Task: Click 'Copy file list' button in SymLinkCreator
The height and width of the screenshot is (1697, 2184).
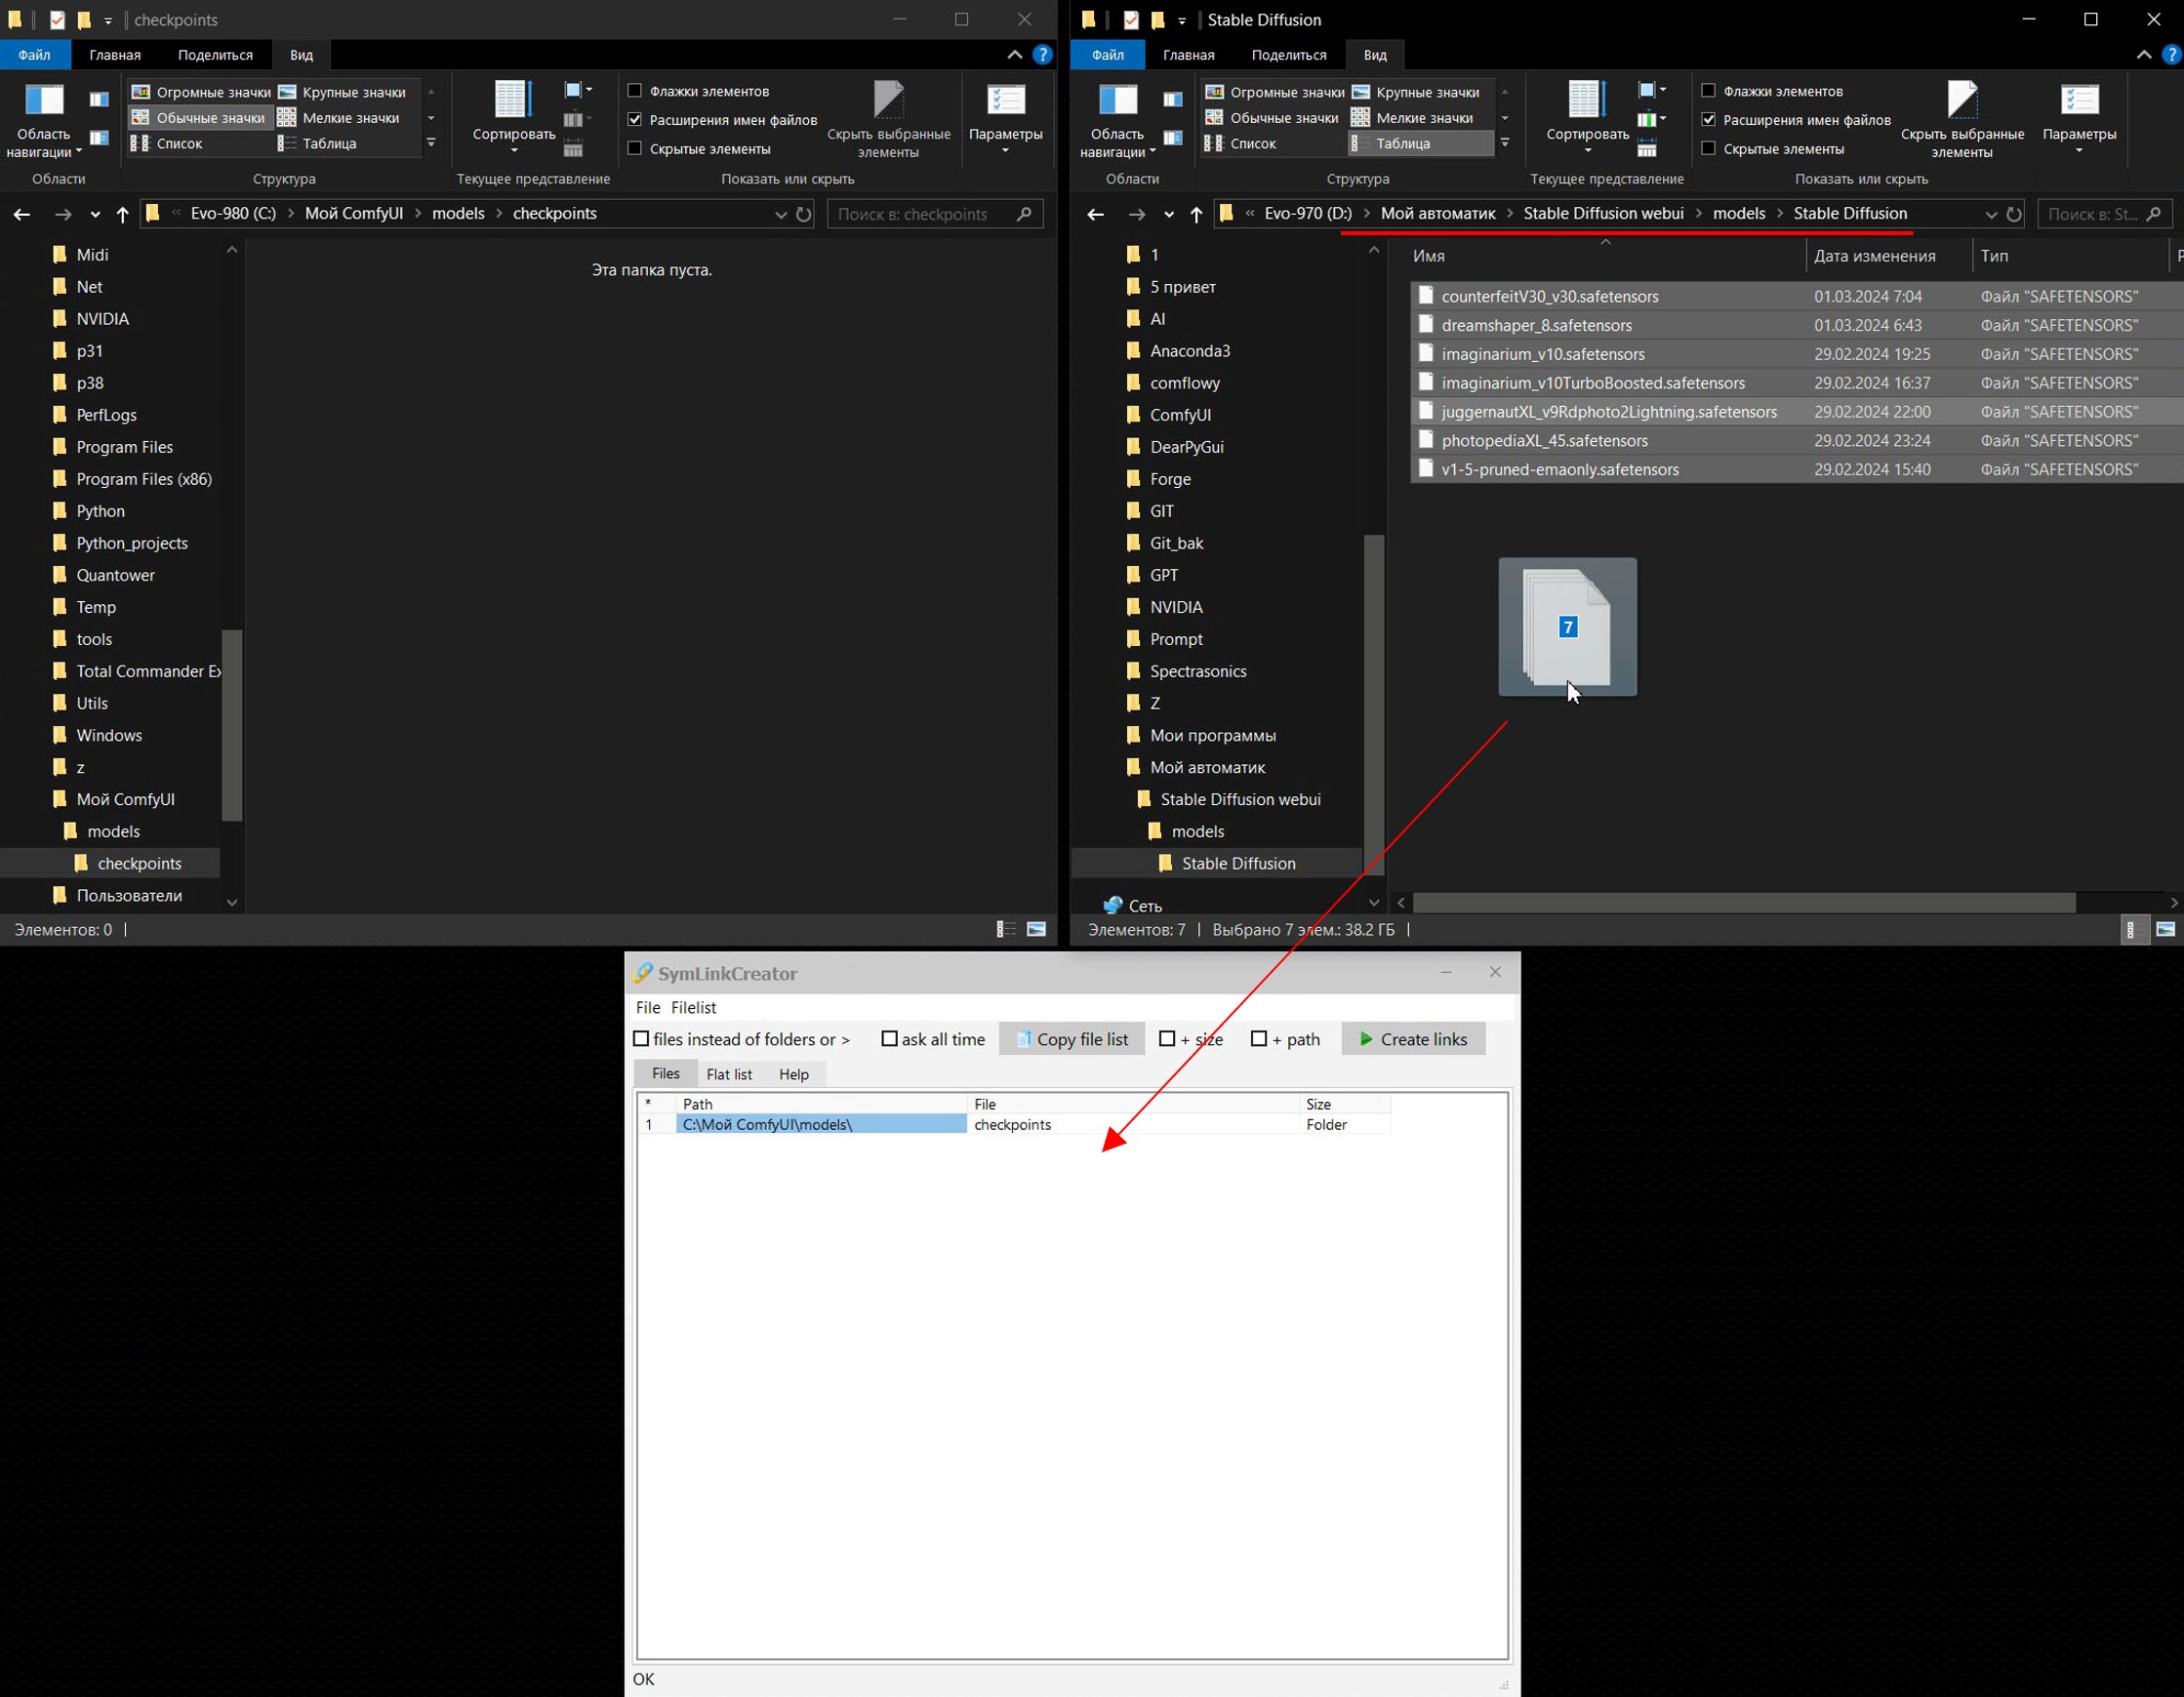Action: [x=1072, y=1039]
